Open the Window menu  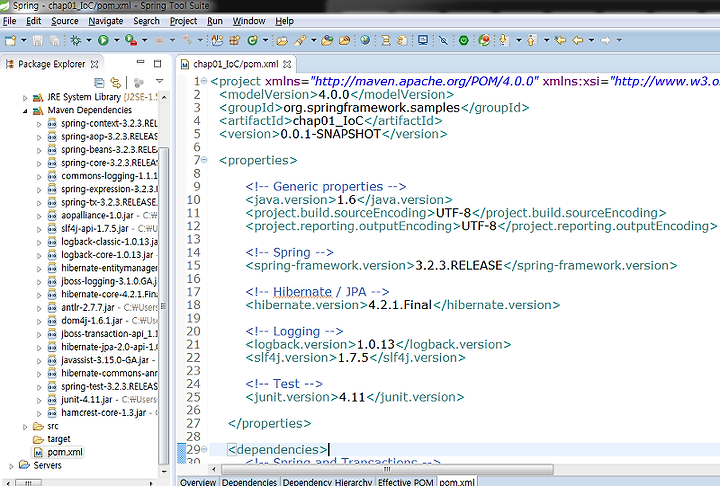click(x=249, y=21)
